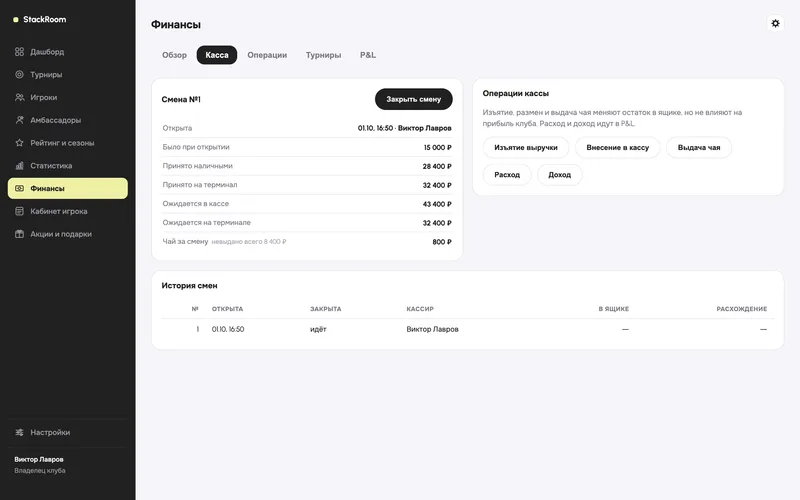Image resolution: width=800 pixels, height=500 pixels.
Task: Open Игроки in the sidebar
Action: point(68,97)
